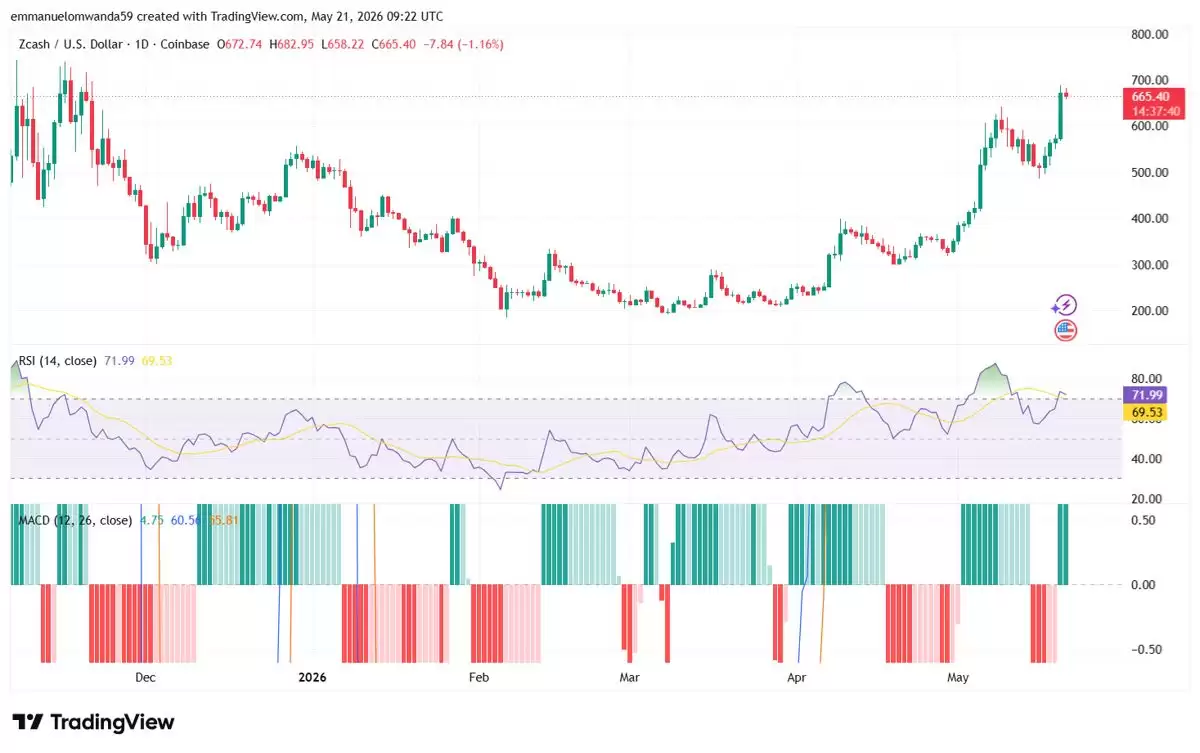
Task: Click the Apr label on time axis
Action: [x=797, y=678]
